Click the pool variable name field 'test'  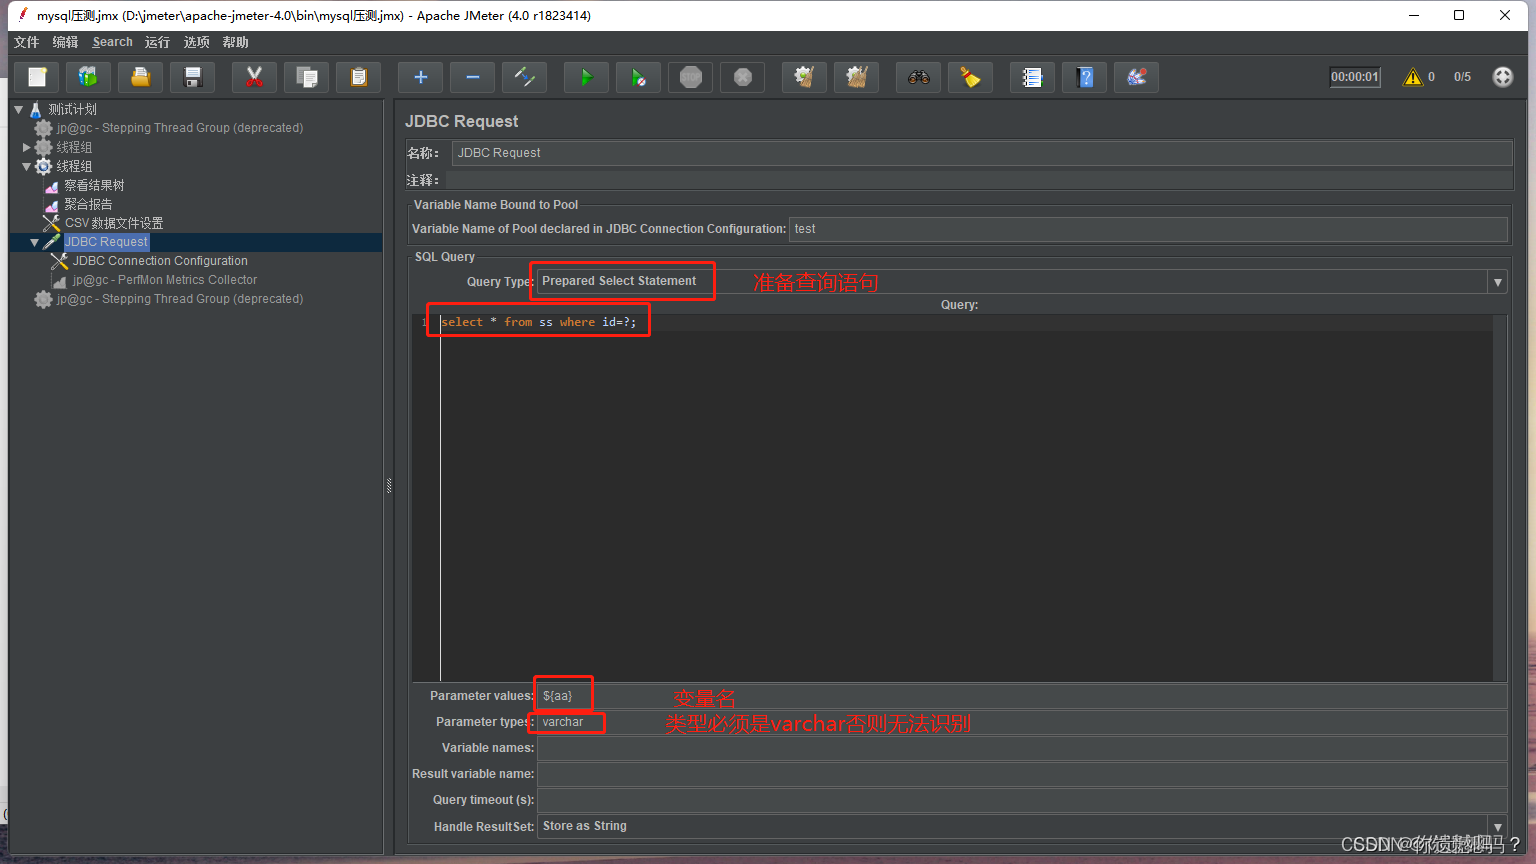[x=1148, y=229]
